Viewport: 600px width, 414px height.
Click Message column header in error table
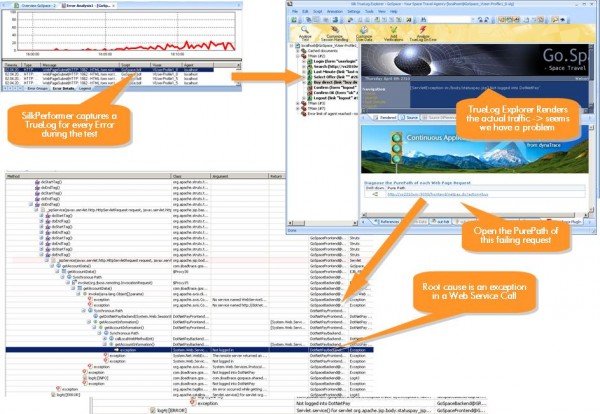click(x=80, y=65)
